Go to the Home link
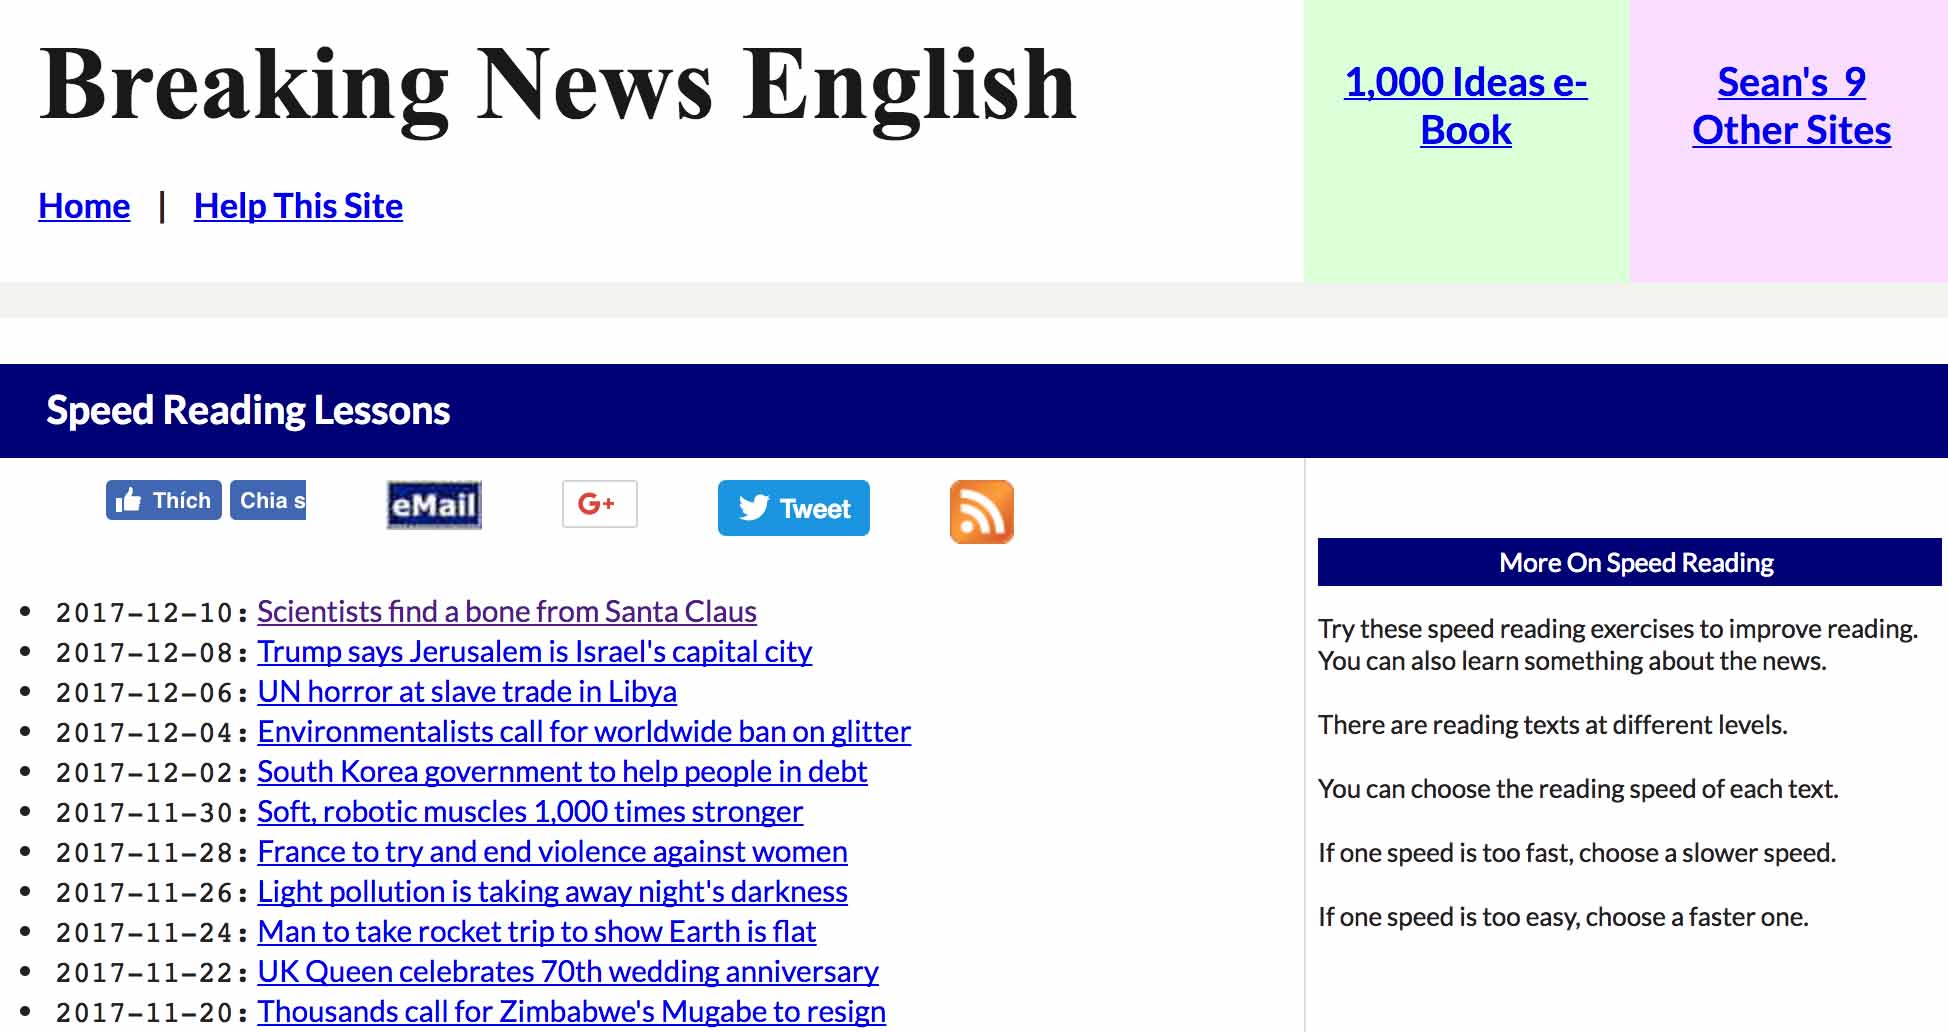 click(x=84, y=206)
